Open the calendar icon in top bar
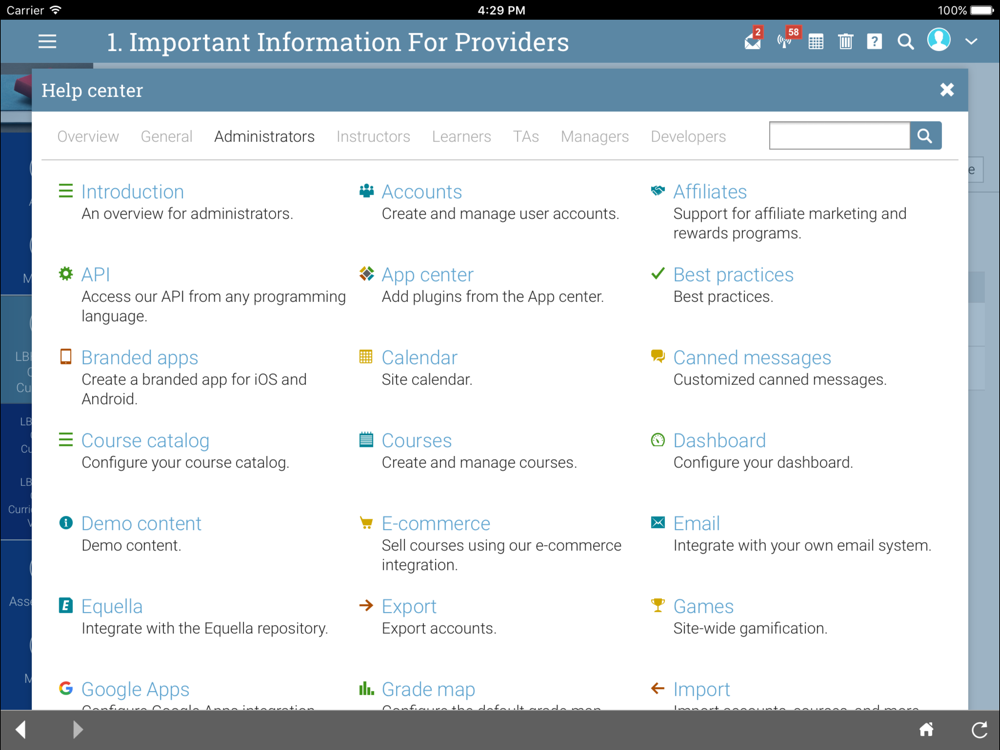This screenshot has width=1000, height=750. tap(816, 42)
